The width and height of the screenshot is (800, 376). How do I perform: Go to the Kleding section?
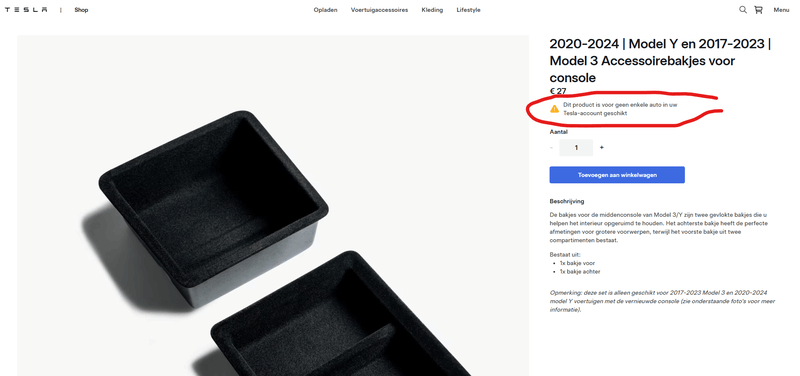[432, 10]
